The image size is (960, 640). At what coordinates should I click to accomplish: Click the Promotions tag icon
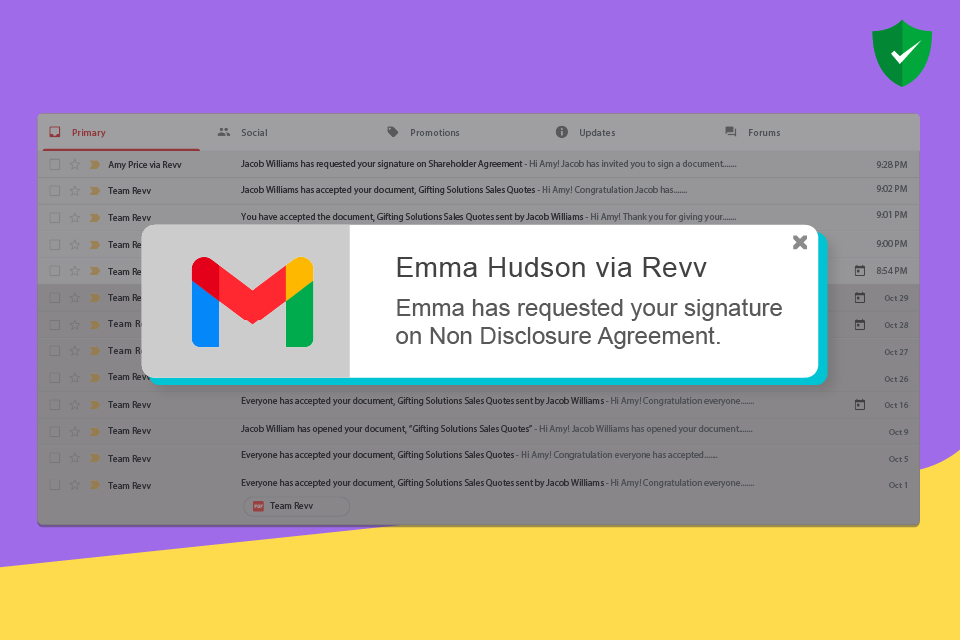click(x=393, y=132)
